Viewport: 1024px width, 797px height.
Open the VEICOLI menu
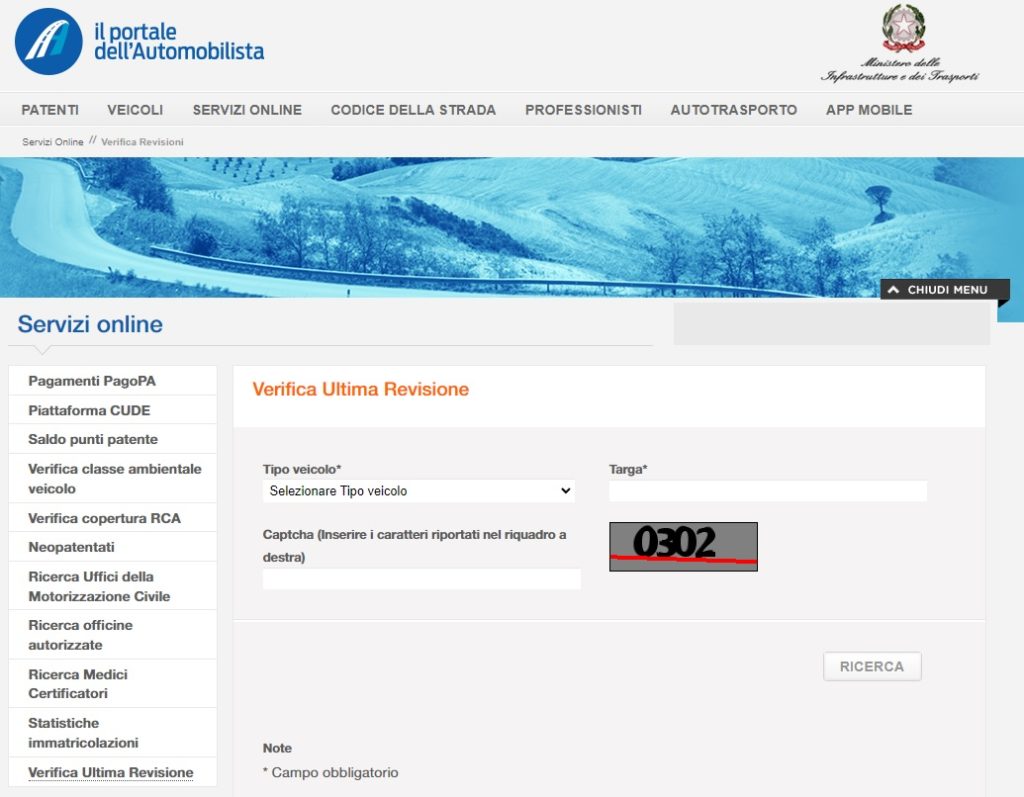point(135,110)
